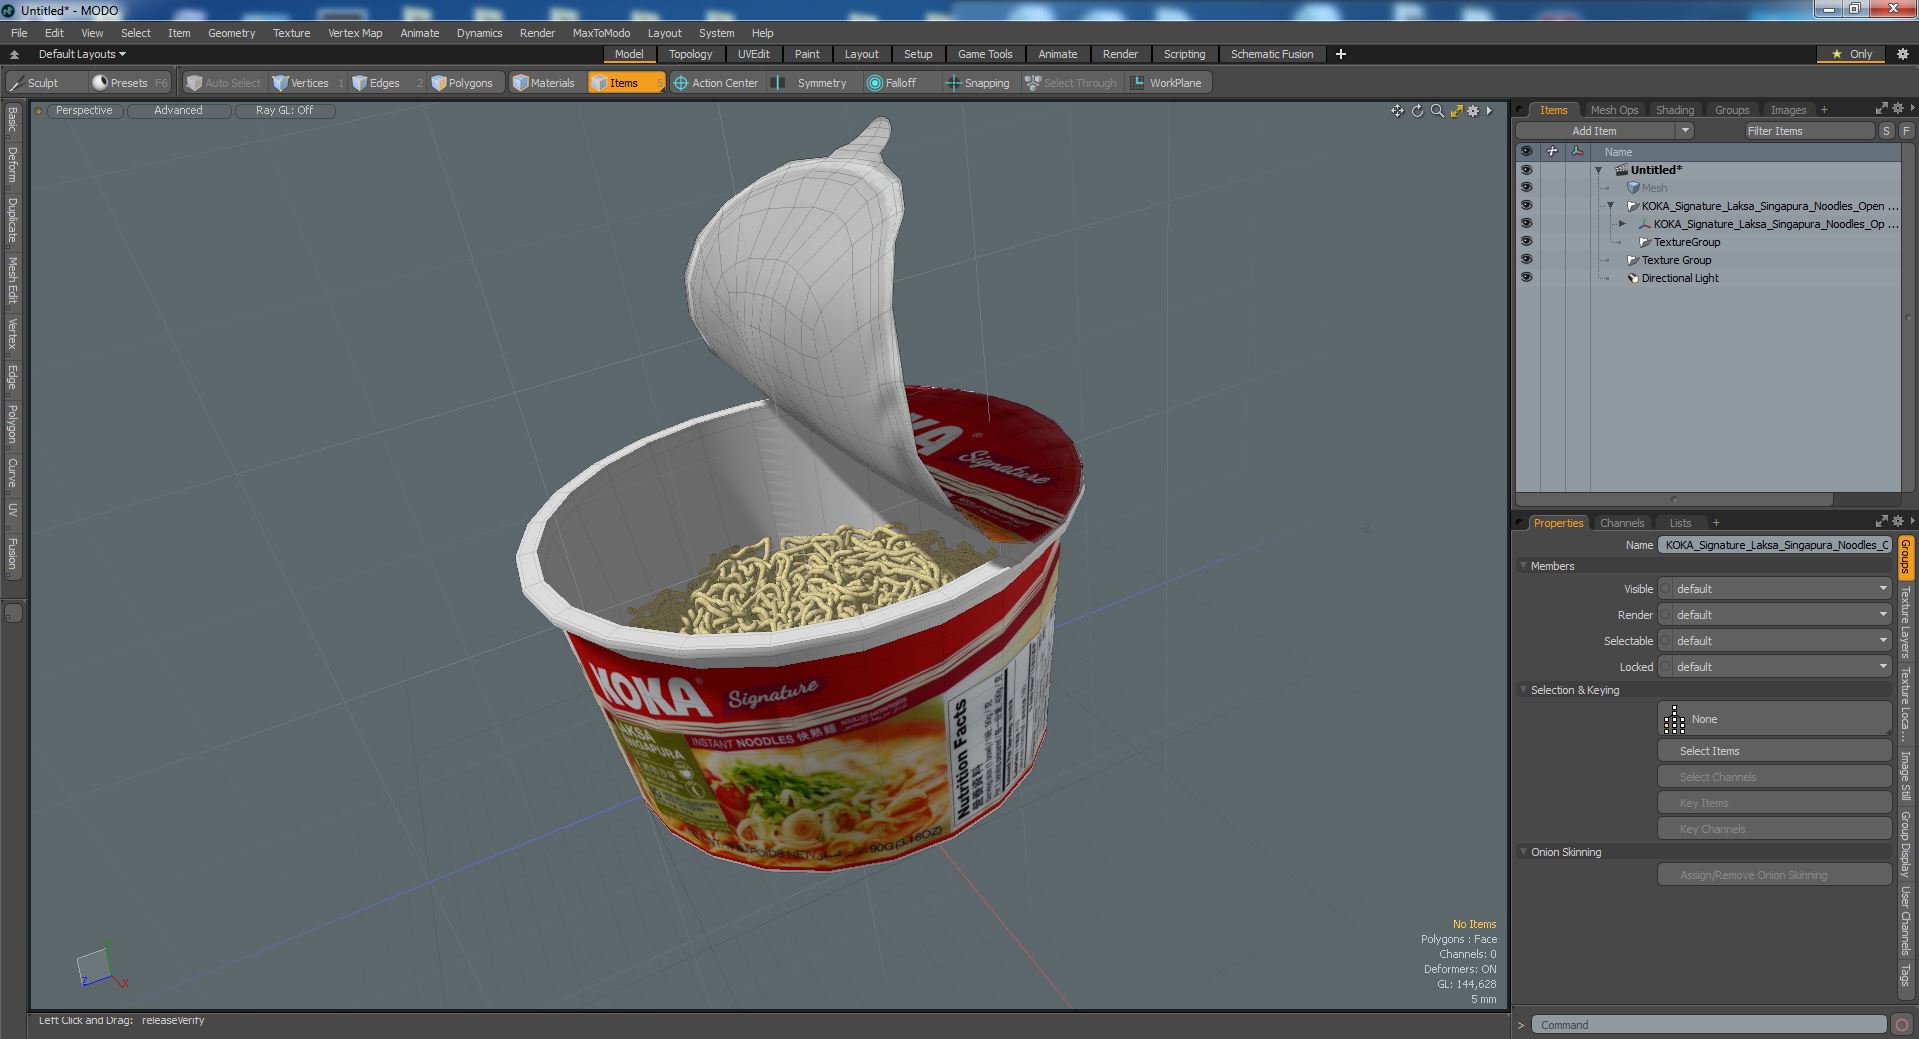Add a new layout tab with plus icon
Image resolution: width=1919 pixels, height=1039 pixels.
tap(1340, 54)
